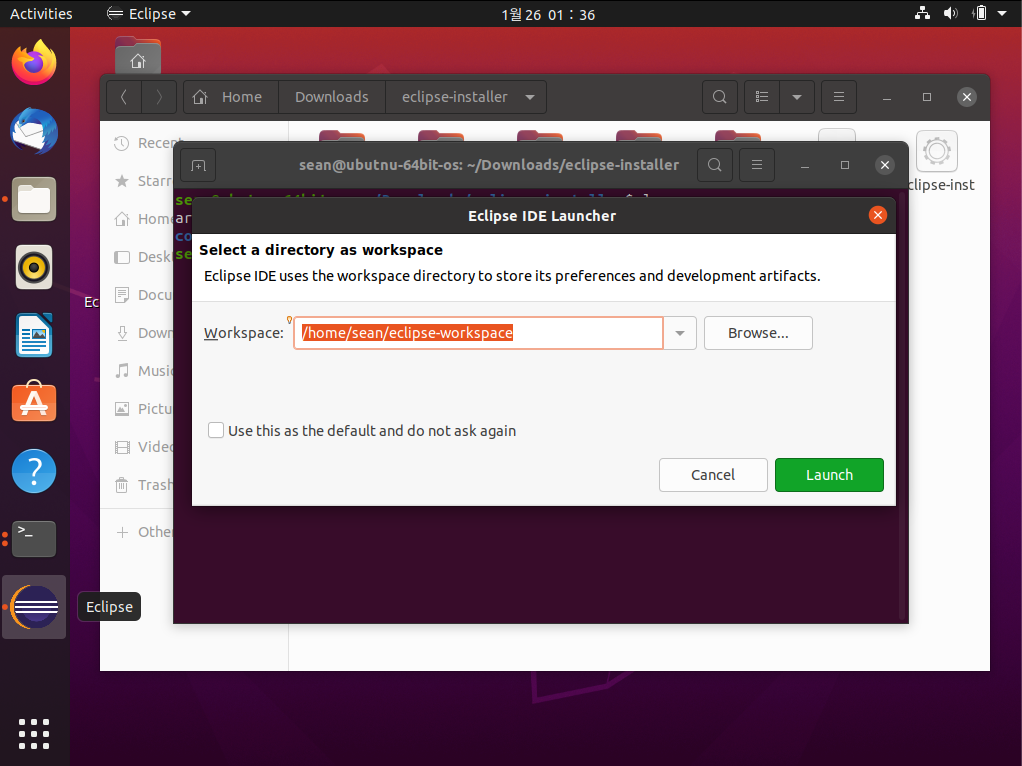The width and height of the screenshot is (1022, 766).
Task: Open the volume icon in top bar
Action: 951,13
